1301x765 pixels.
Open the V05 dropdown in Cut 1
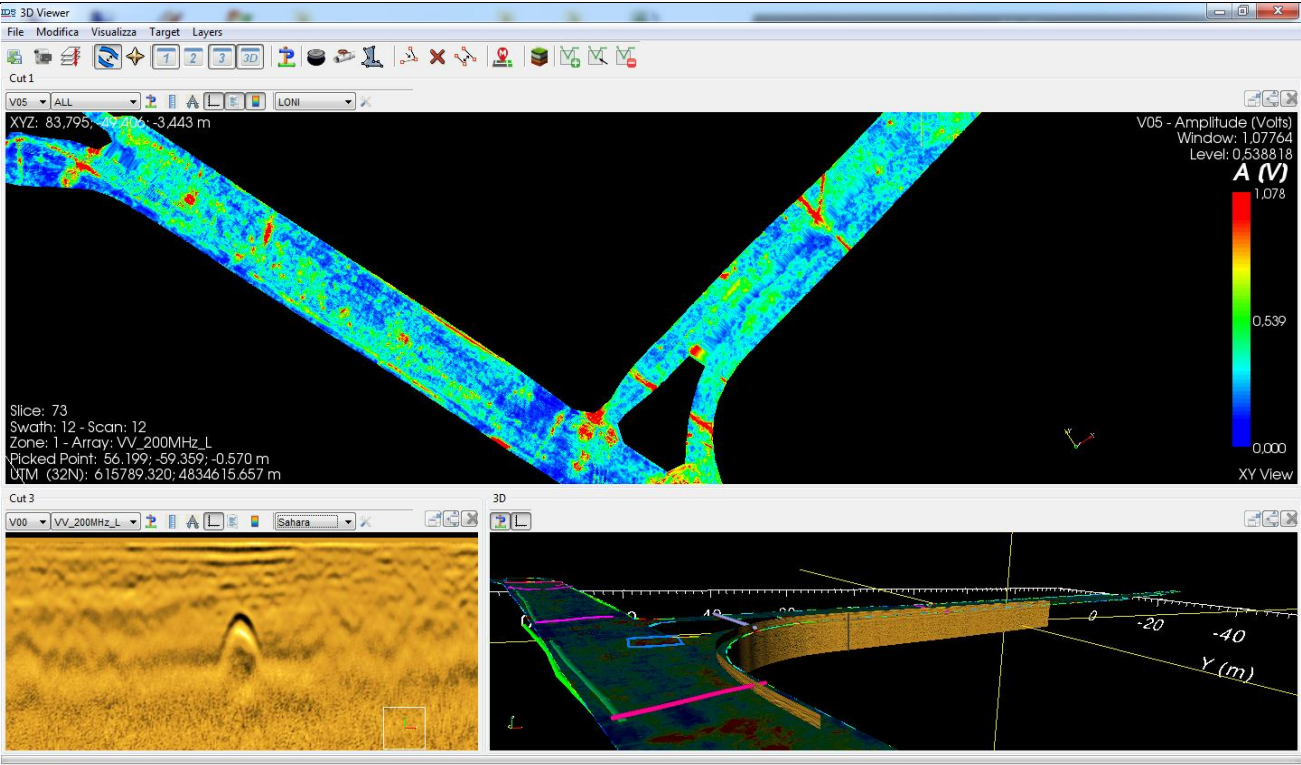pyautogui.click(x=28, y=102)
